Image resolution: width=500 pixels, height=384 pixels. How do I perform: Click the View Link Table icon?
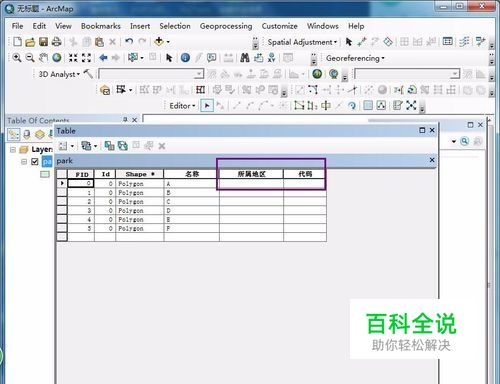tap(448, 41)
